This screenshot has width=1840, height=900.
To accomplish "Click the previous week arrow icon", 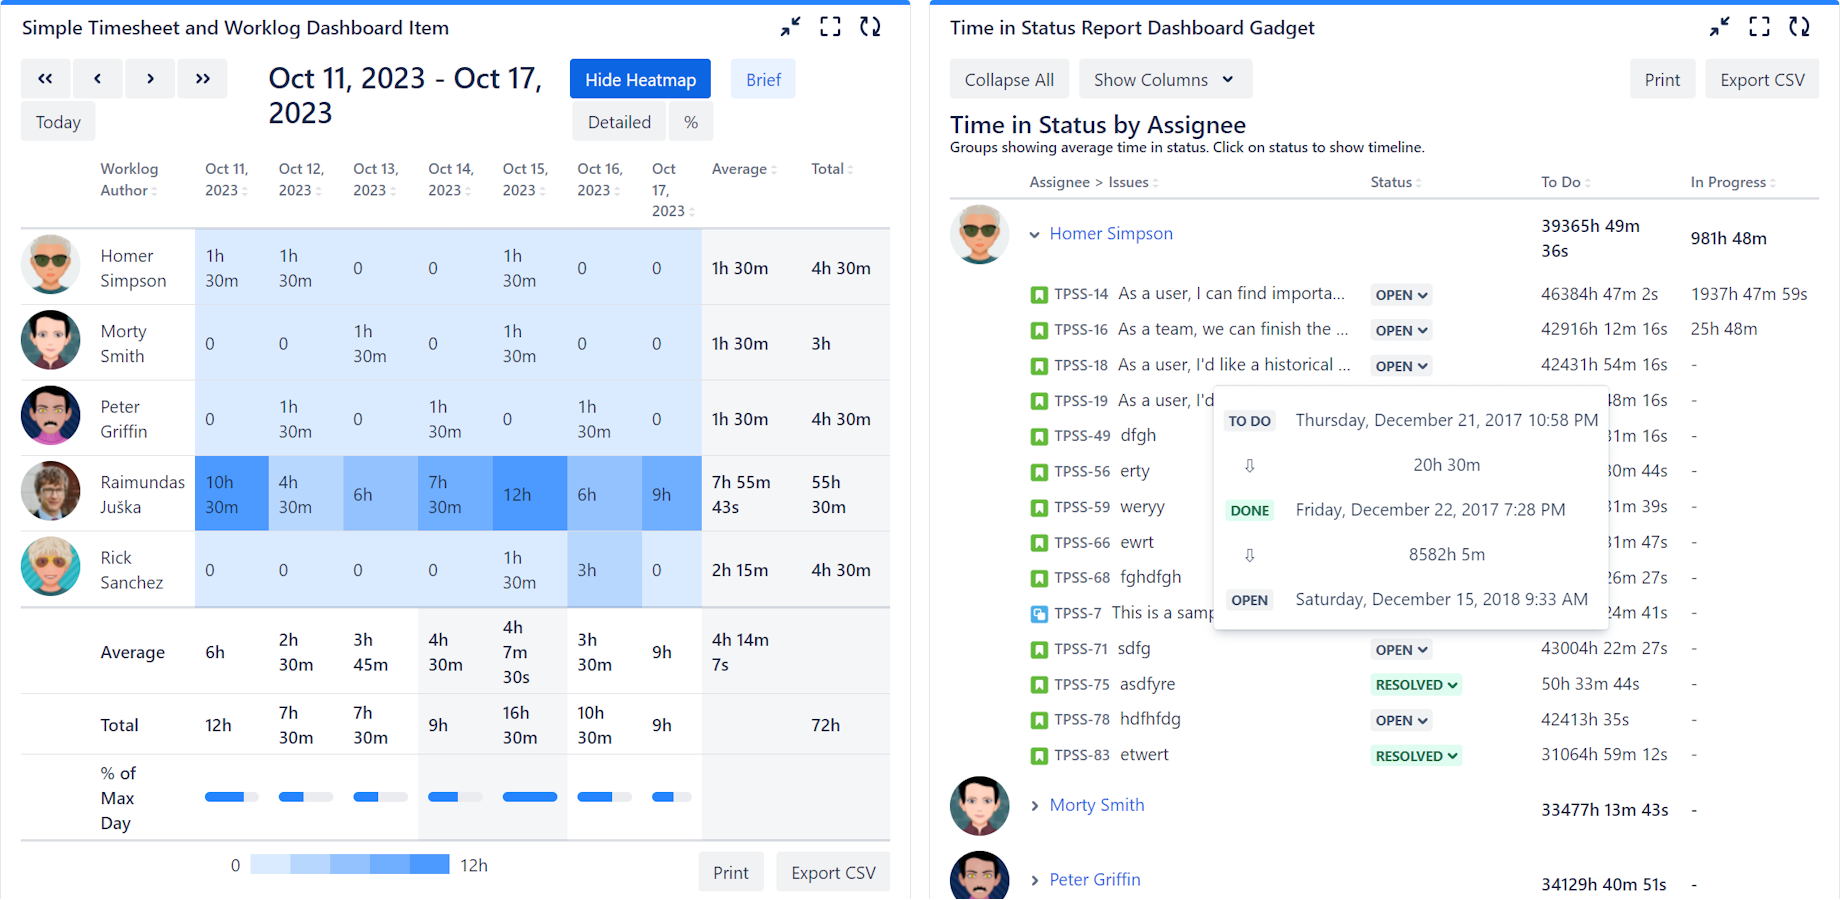I will [x=97, y=78].
